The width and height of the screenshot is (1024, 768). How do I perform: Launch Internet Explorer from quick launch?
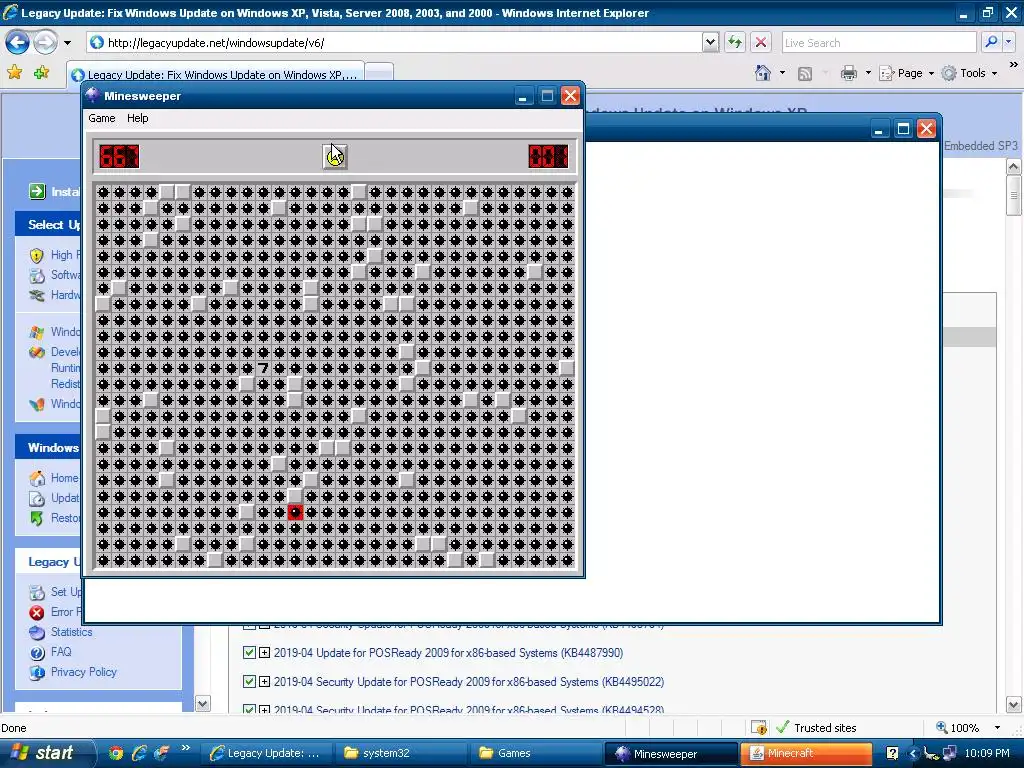click(138, 753)
